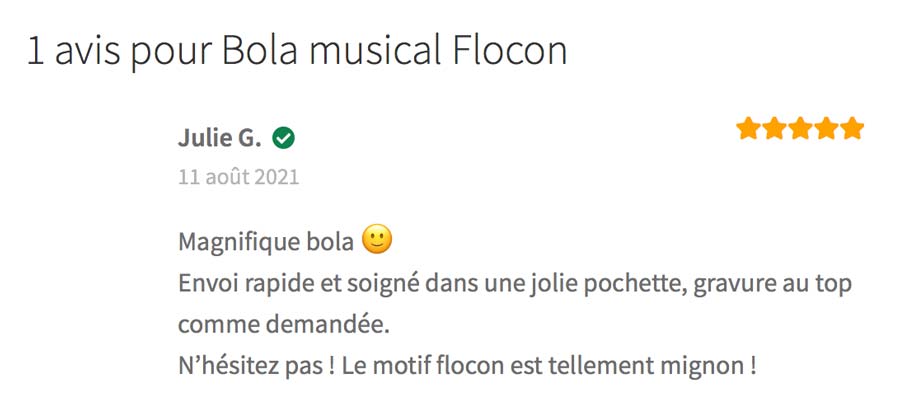The image size is (900, 414).
Task: Select the first orange rating star
Action: click(x=748, y=128)
